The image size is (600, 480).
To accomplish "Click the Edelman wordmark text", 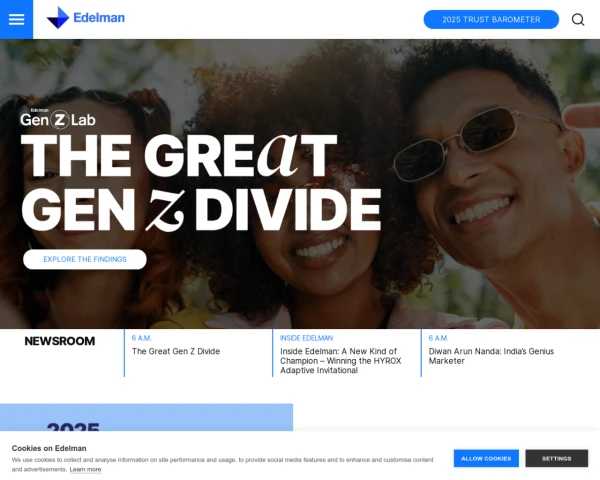I will (99, 18).
